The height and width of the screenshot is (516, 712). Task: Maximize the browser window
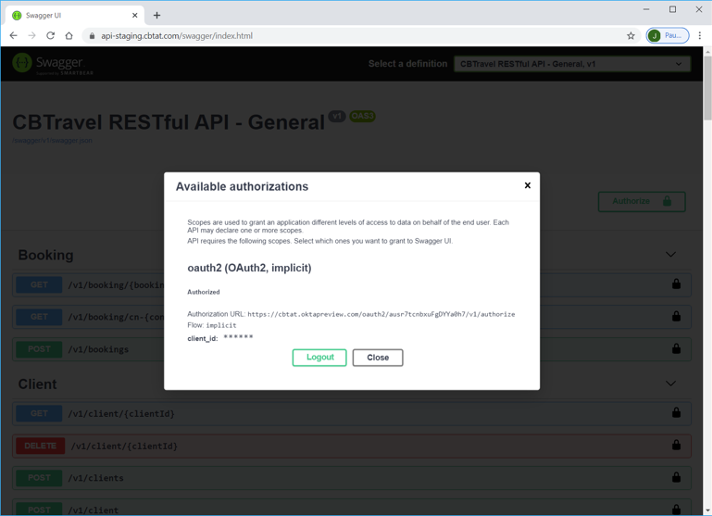[x=672, y=9]
